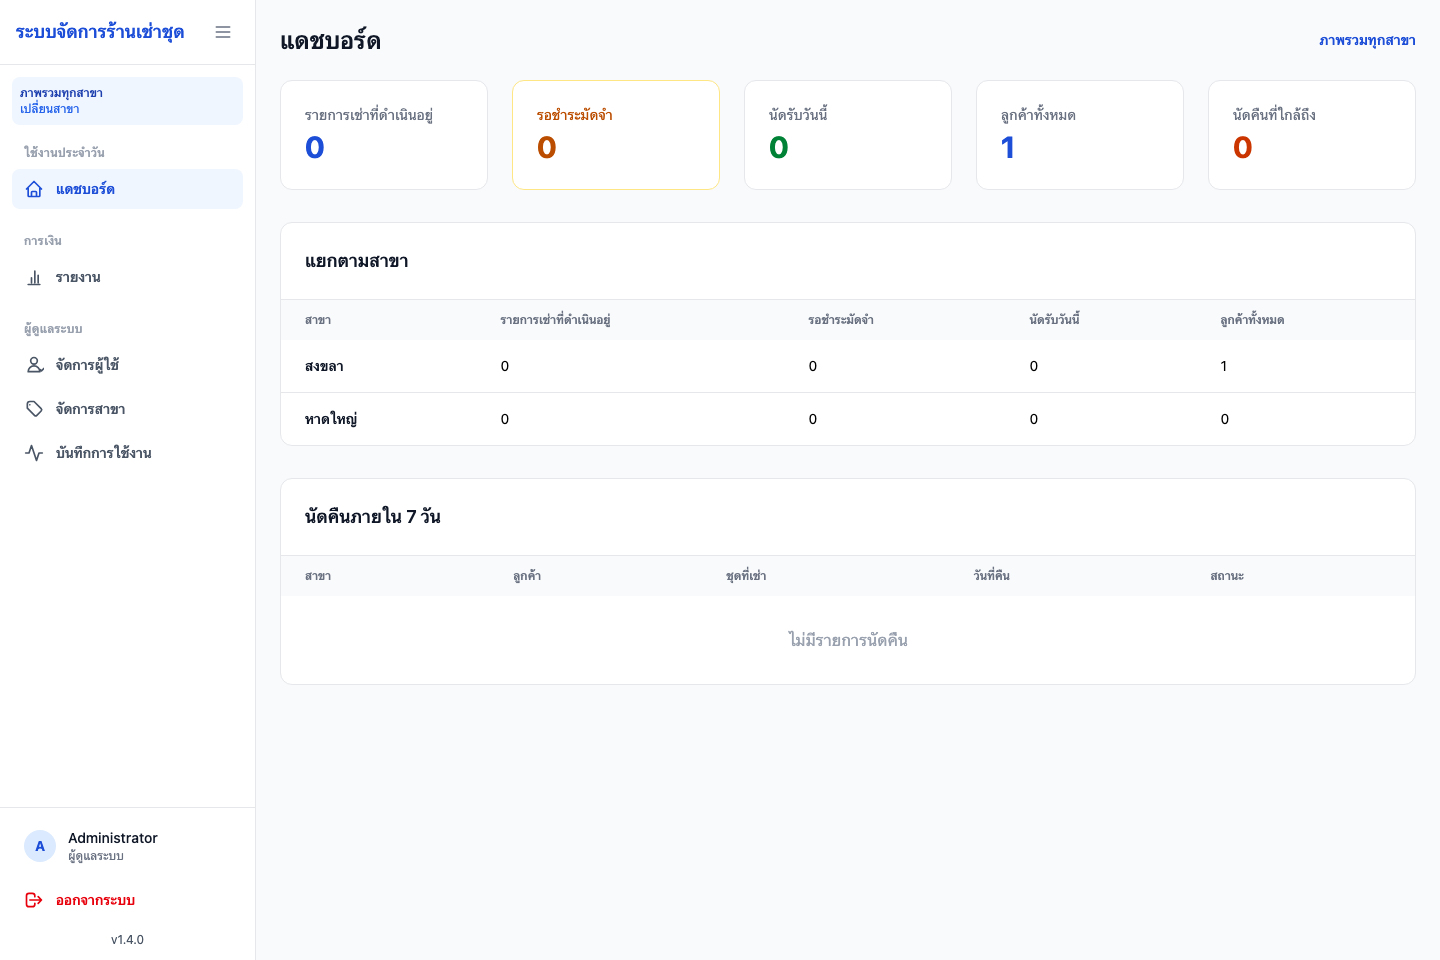Click the Administrator avatar circle
The width and height of the screenshot is (1440, 960).
(x=40, y=846)
